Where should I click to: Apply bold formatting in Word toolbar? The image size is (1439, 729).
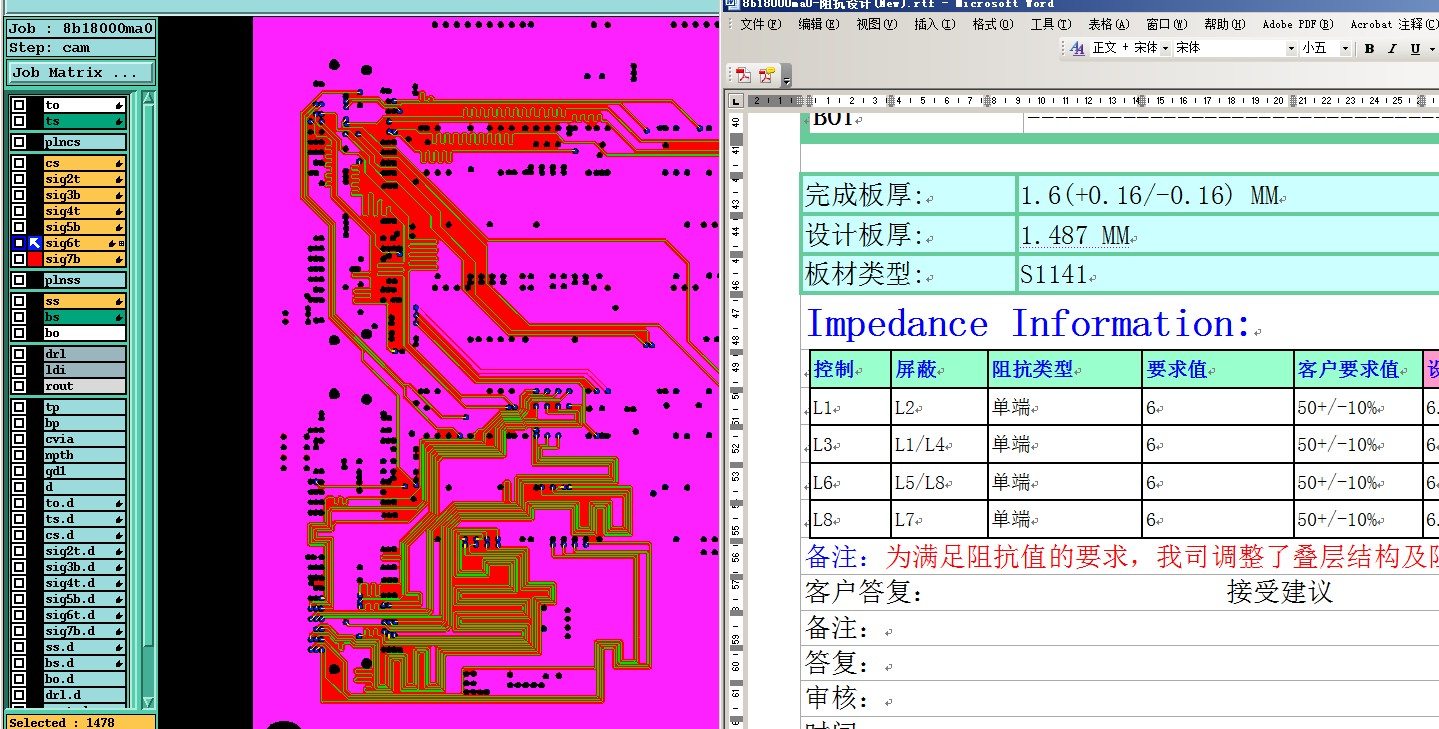pos(1369,48)
